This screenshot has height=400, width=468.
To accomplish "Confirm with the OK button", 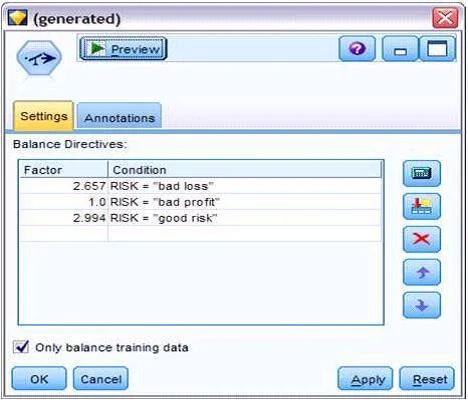I will [39, 378].
